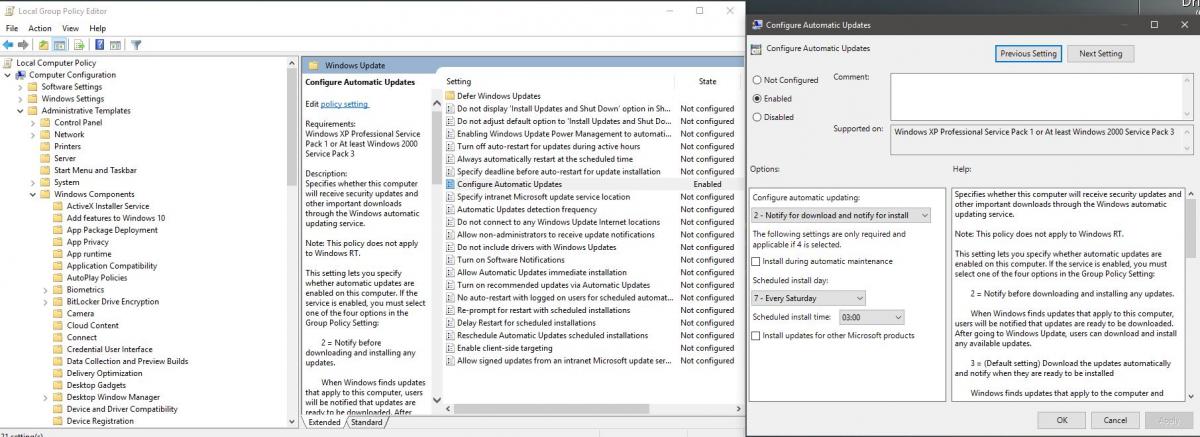Click OK in Configure Automatic Updates dialog

point(1062,420)
